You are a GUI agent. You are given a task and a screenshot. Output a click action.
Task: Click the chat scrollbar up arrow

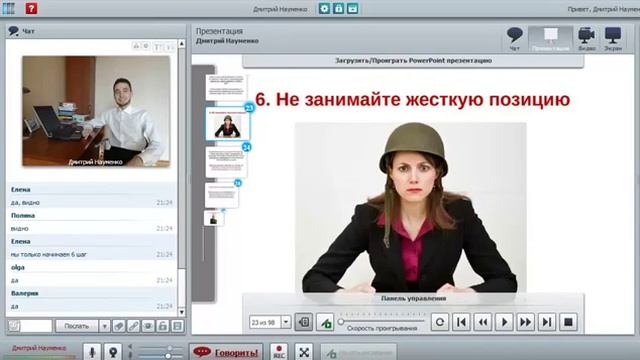point(182,43)
